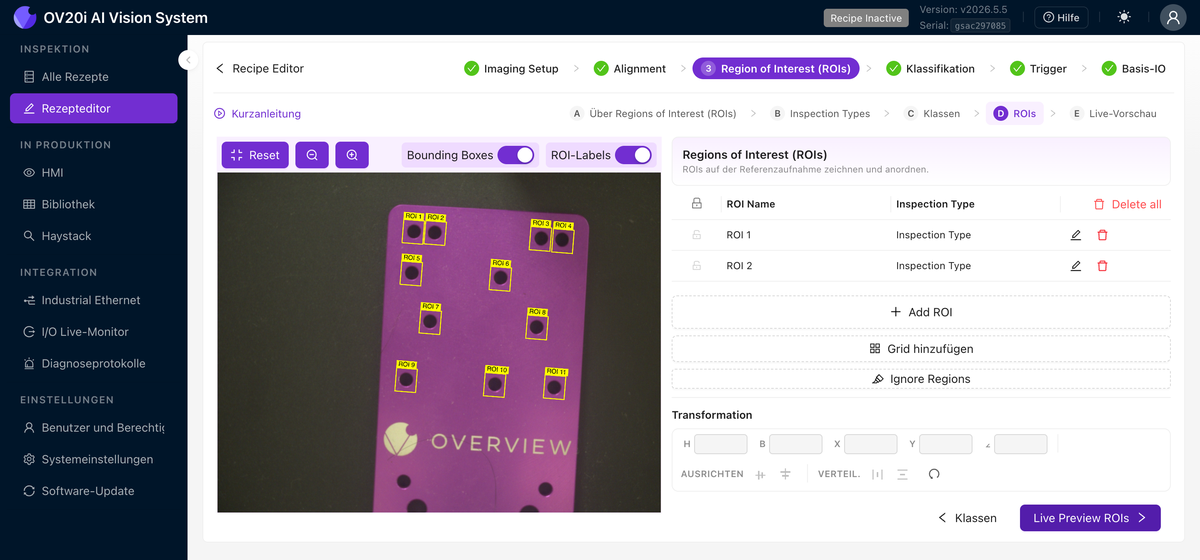Turn off the ROI-Labels switch

tap(633, 155)
